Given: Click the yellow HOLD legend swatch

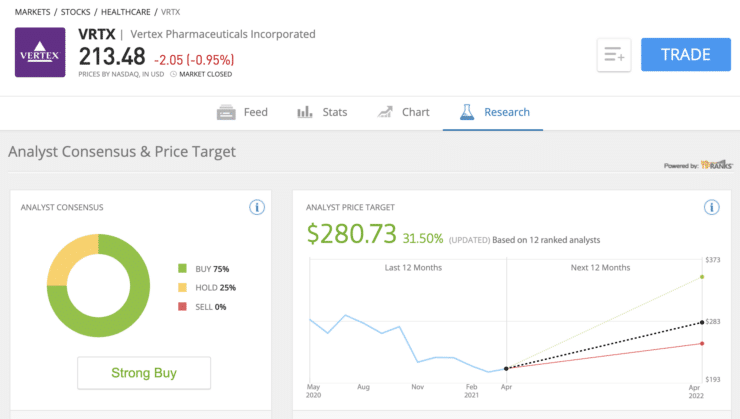Looking at the screenshot, I should [182, 287].
